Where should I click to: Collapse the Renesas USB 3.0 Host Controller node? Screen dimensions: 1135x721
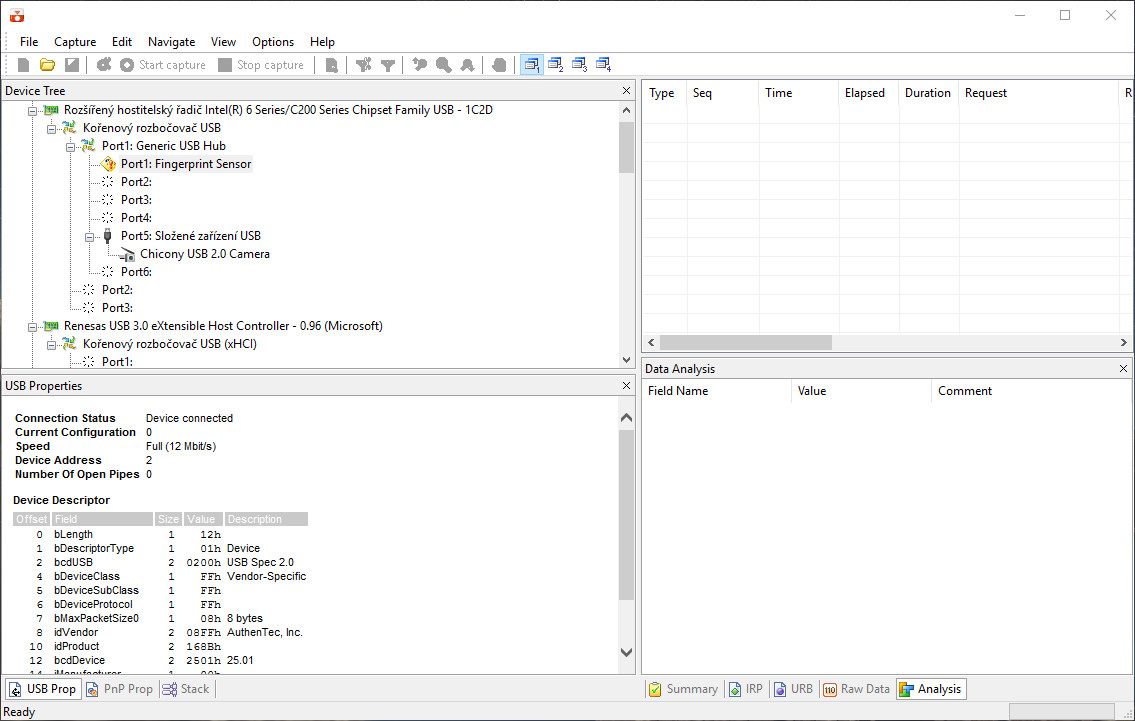(33, 327)
